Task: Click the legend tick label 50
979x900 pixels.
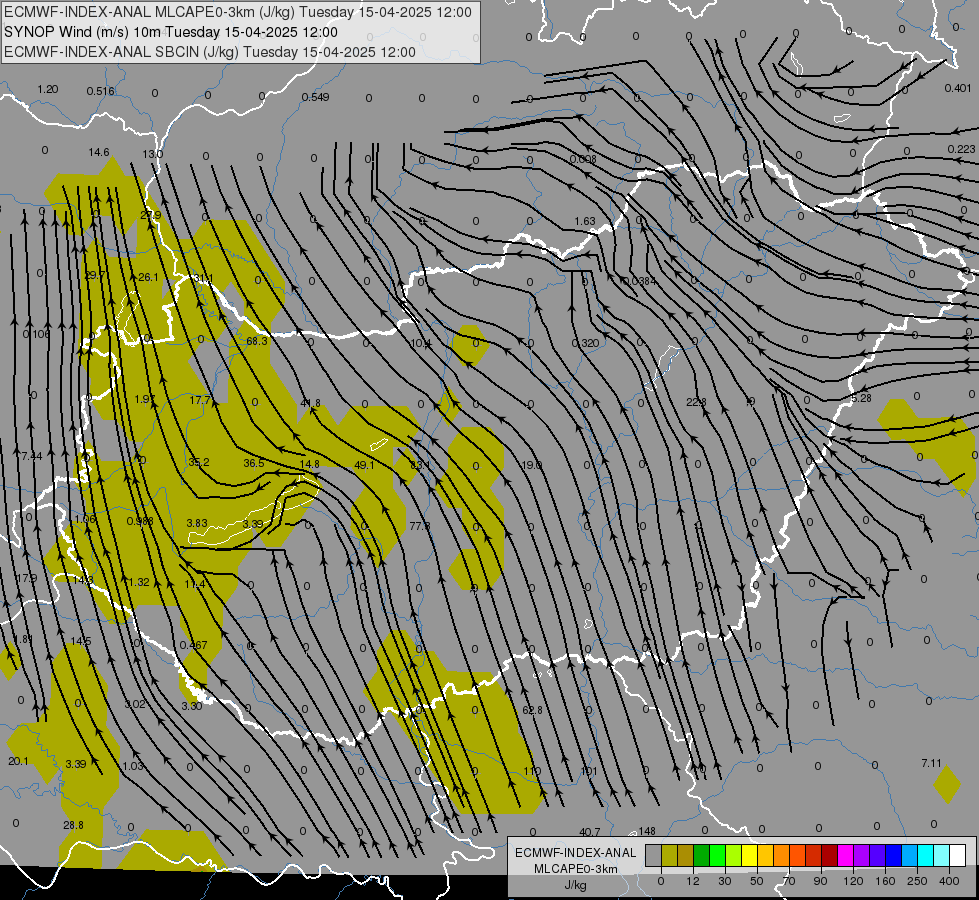Action: (x=757, y=881)
